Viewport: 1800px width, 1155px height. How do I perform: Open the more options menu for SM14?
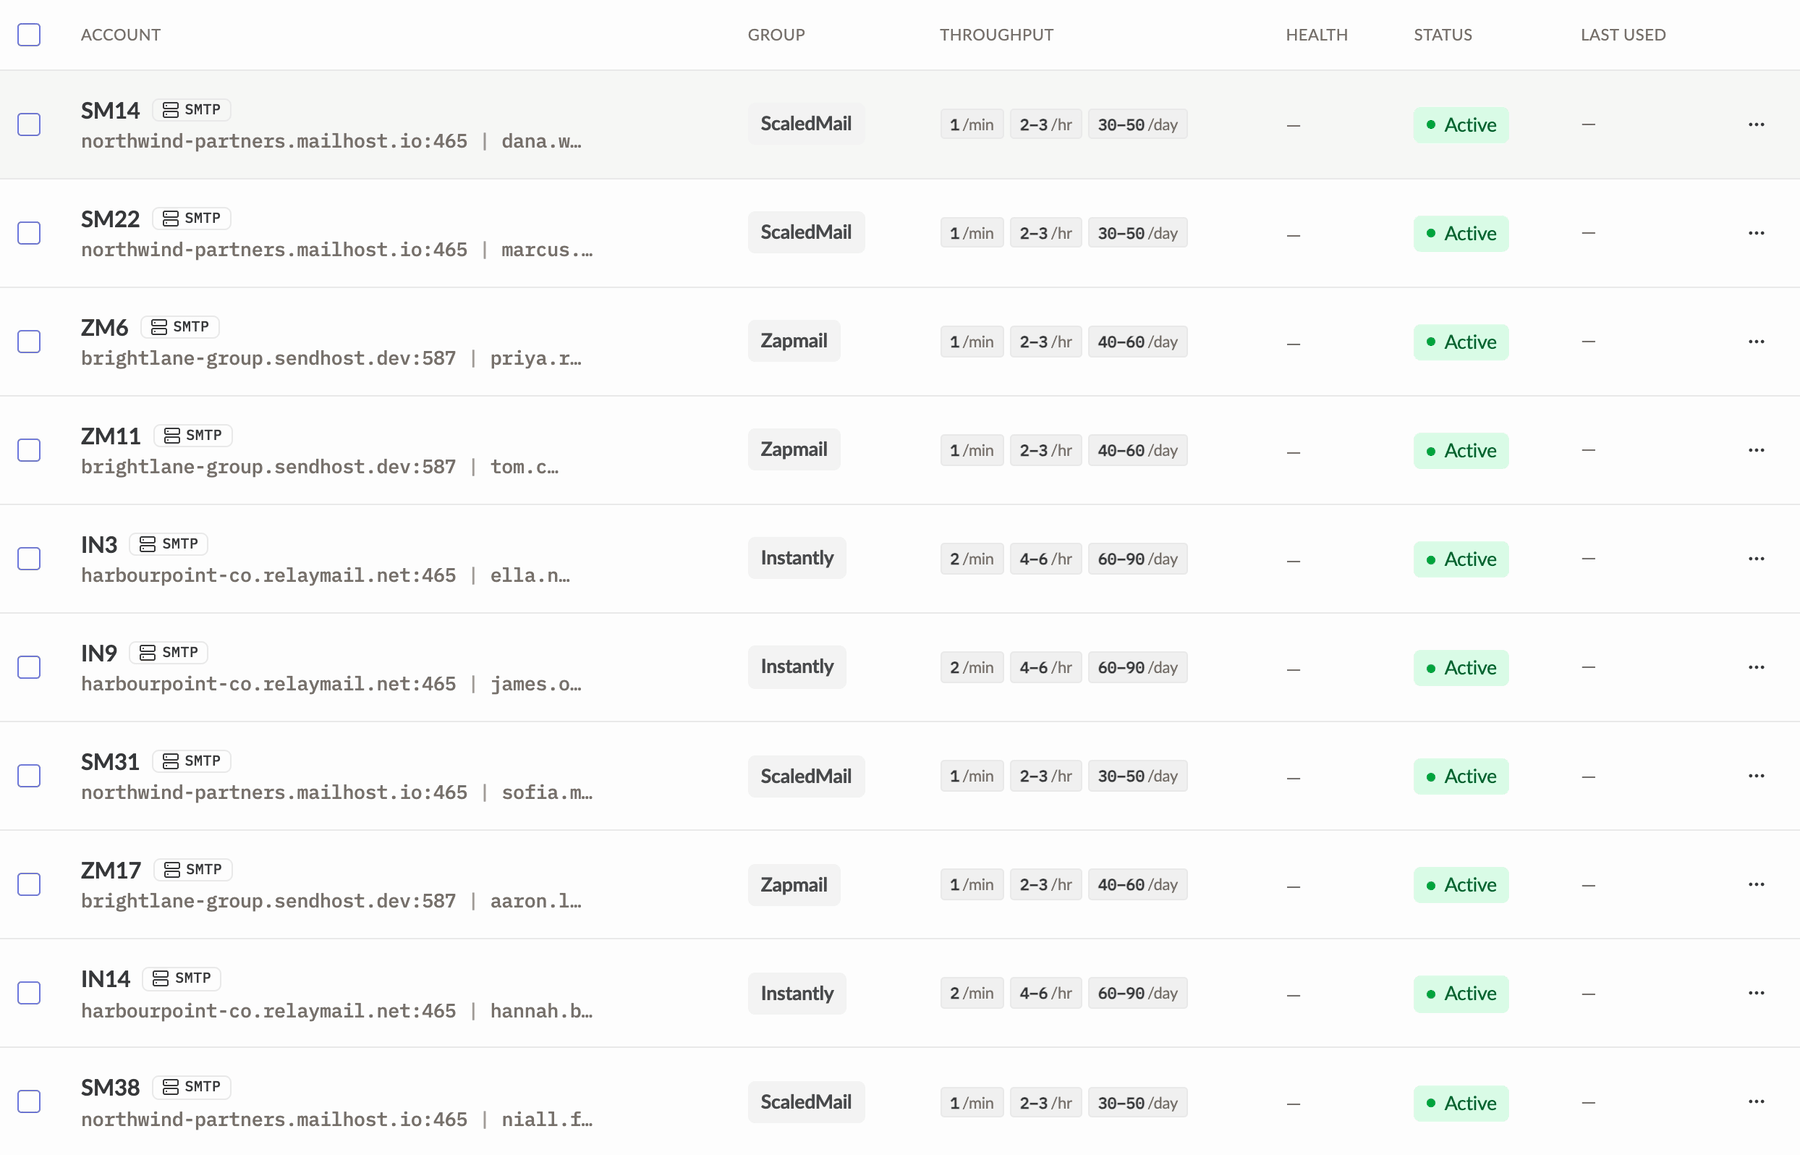coord(1756,124)
